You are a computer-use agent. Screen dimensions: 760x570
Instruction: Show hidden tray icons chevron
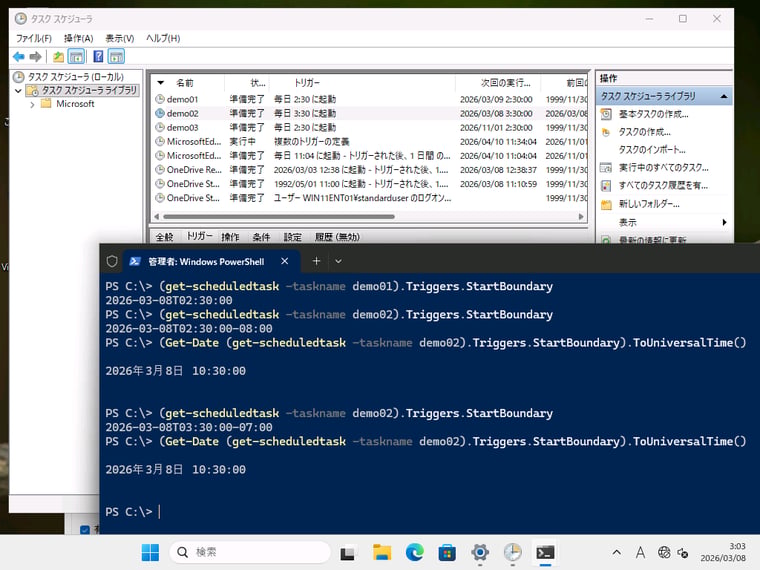point(617,552)
